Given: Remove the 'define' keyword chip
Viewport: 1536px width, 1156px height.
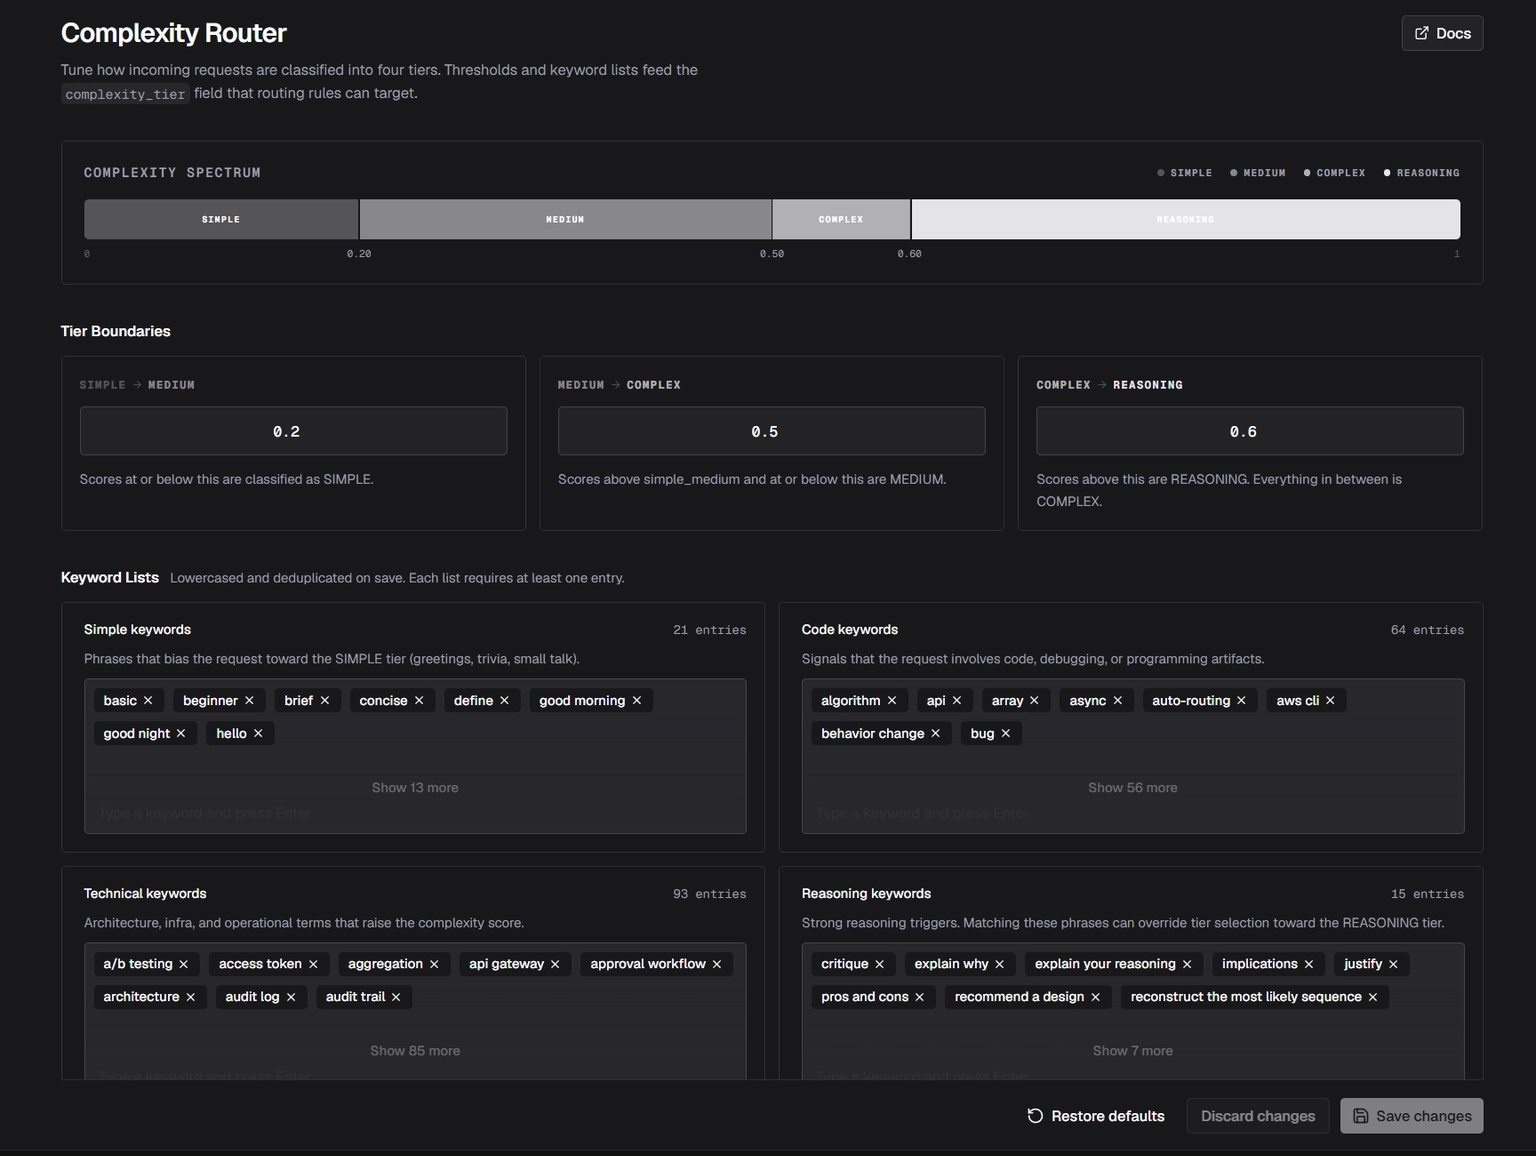Looking at the screenshot, I should click(x=505, y=701).
